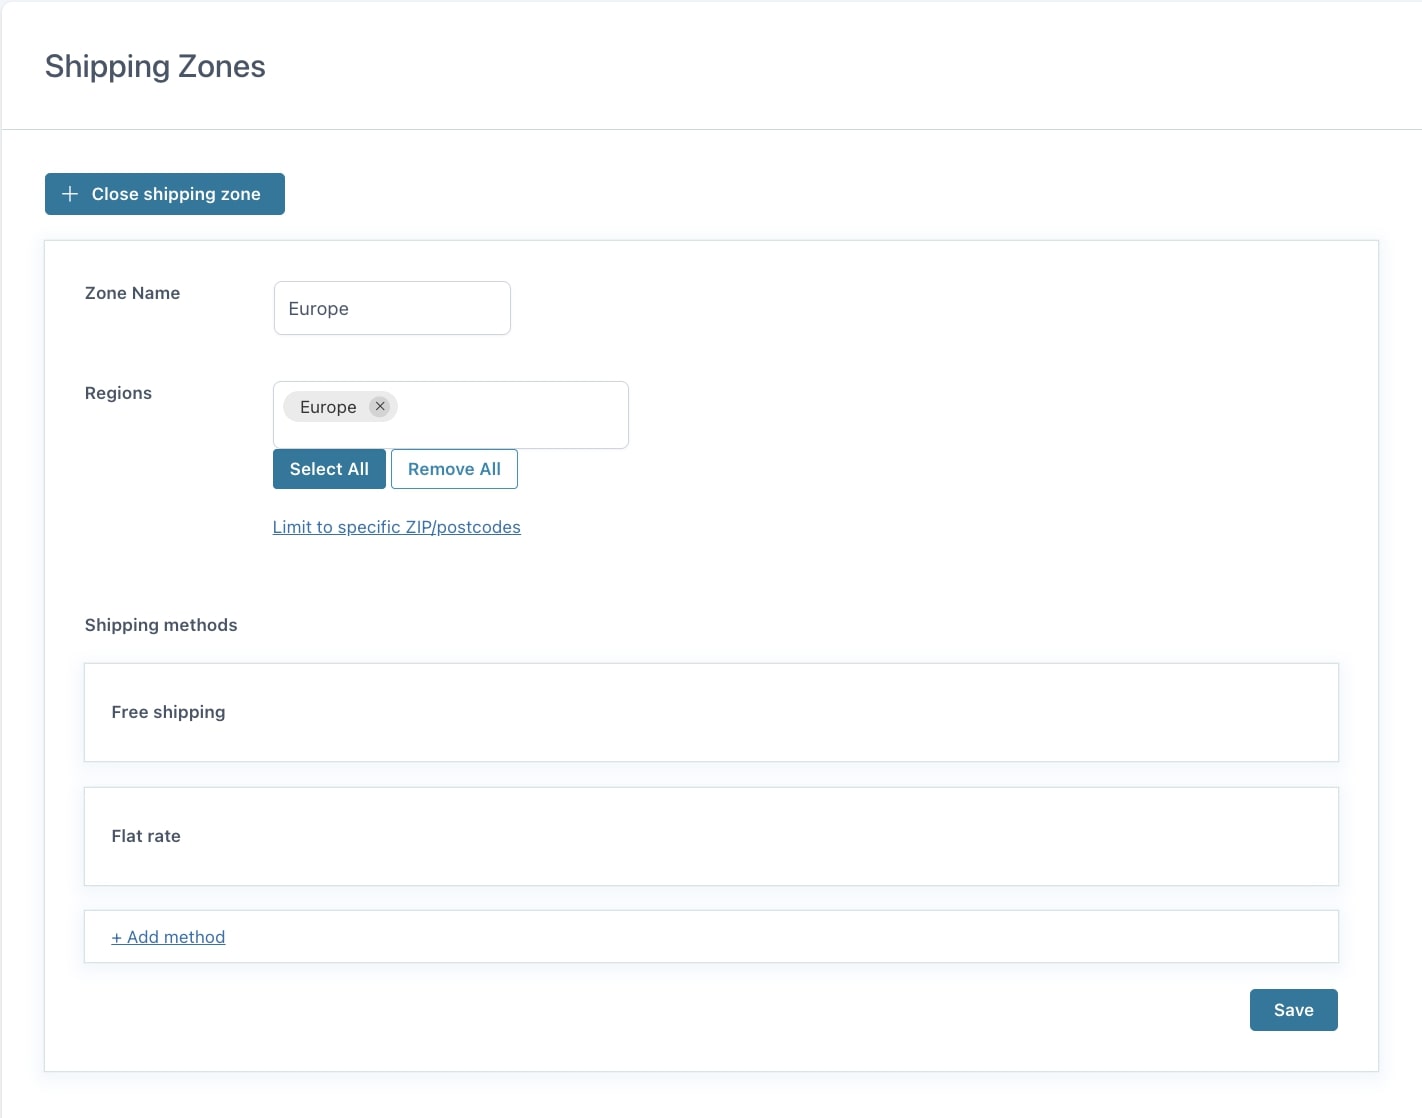Edit the Zone Name field
Screen dimensions: 1422x1118
point(392,308)
